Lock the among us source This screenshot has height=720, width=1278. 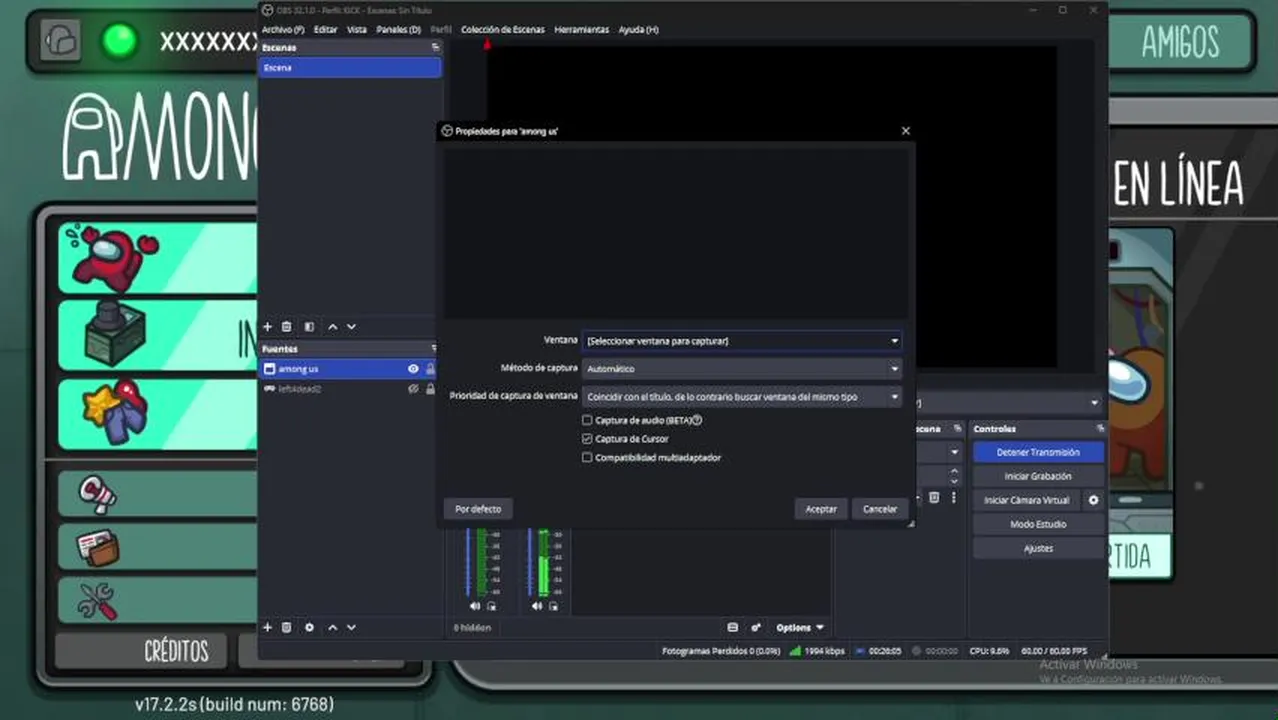pos(430,369)
